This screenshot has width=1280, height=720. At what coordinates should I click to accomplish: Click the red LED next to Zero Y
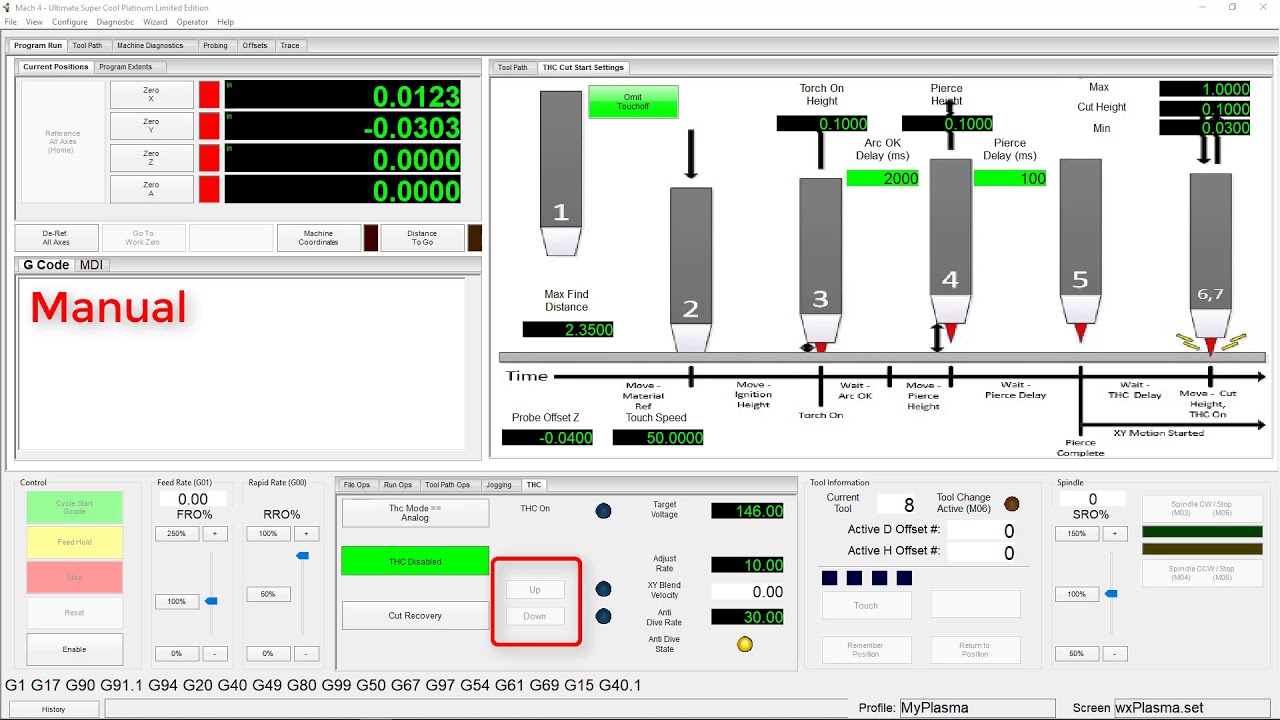tap(209, 126)
